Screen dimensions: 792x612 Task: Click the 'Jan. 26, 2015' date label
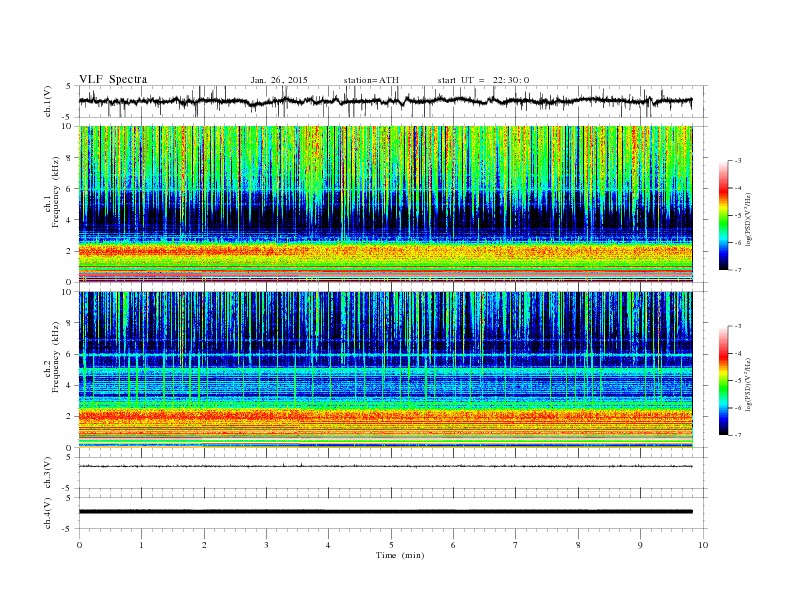[x=279, y=80]
